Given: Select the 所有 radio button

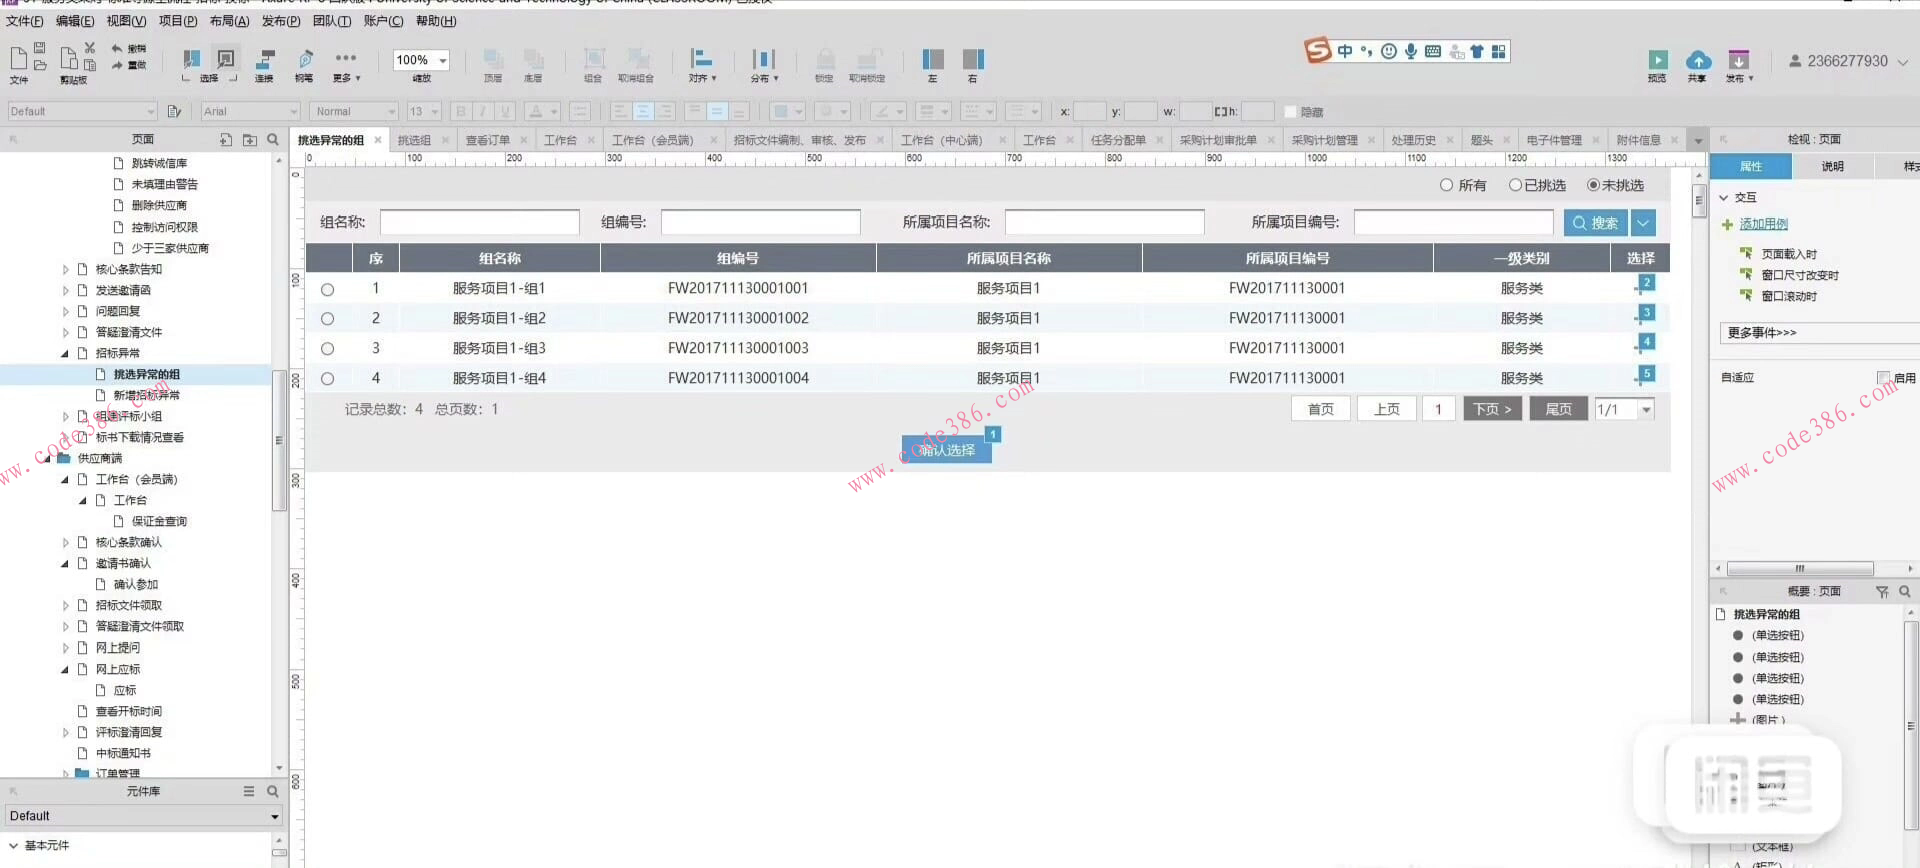Looking at the screenshot, I should coord(1446,185).
